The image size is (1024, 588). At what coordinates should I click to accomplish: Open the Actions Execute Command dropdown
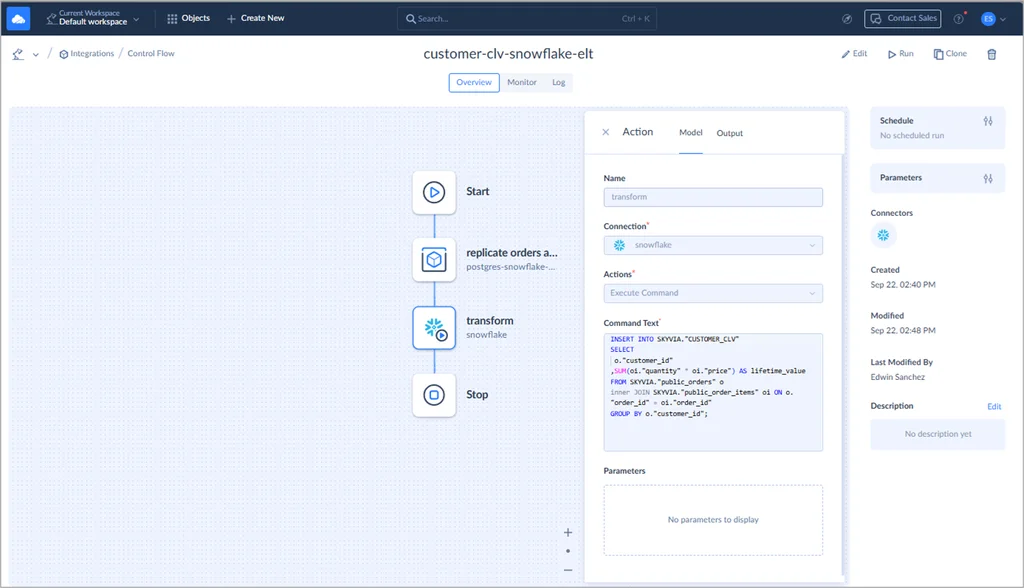713,293
